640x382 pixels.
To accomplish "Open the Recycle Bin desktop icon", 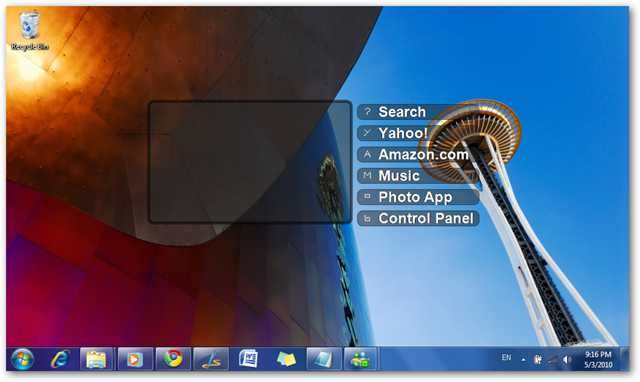I will pyautogui.click(x=29, y=31).
